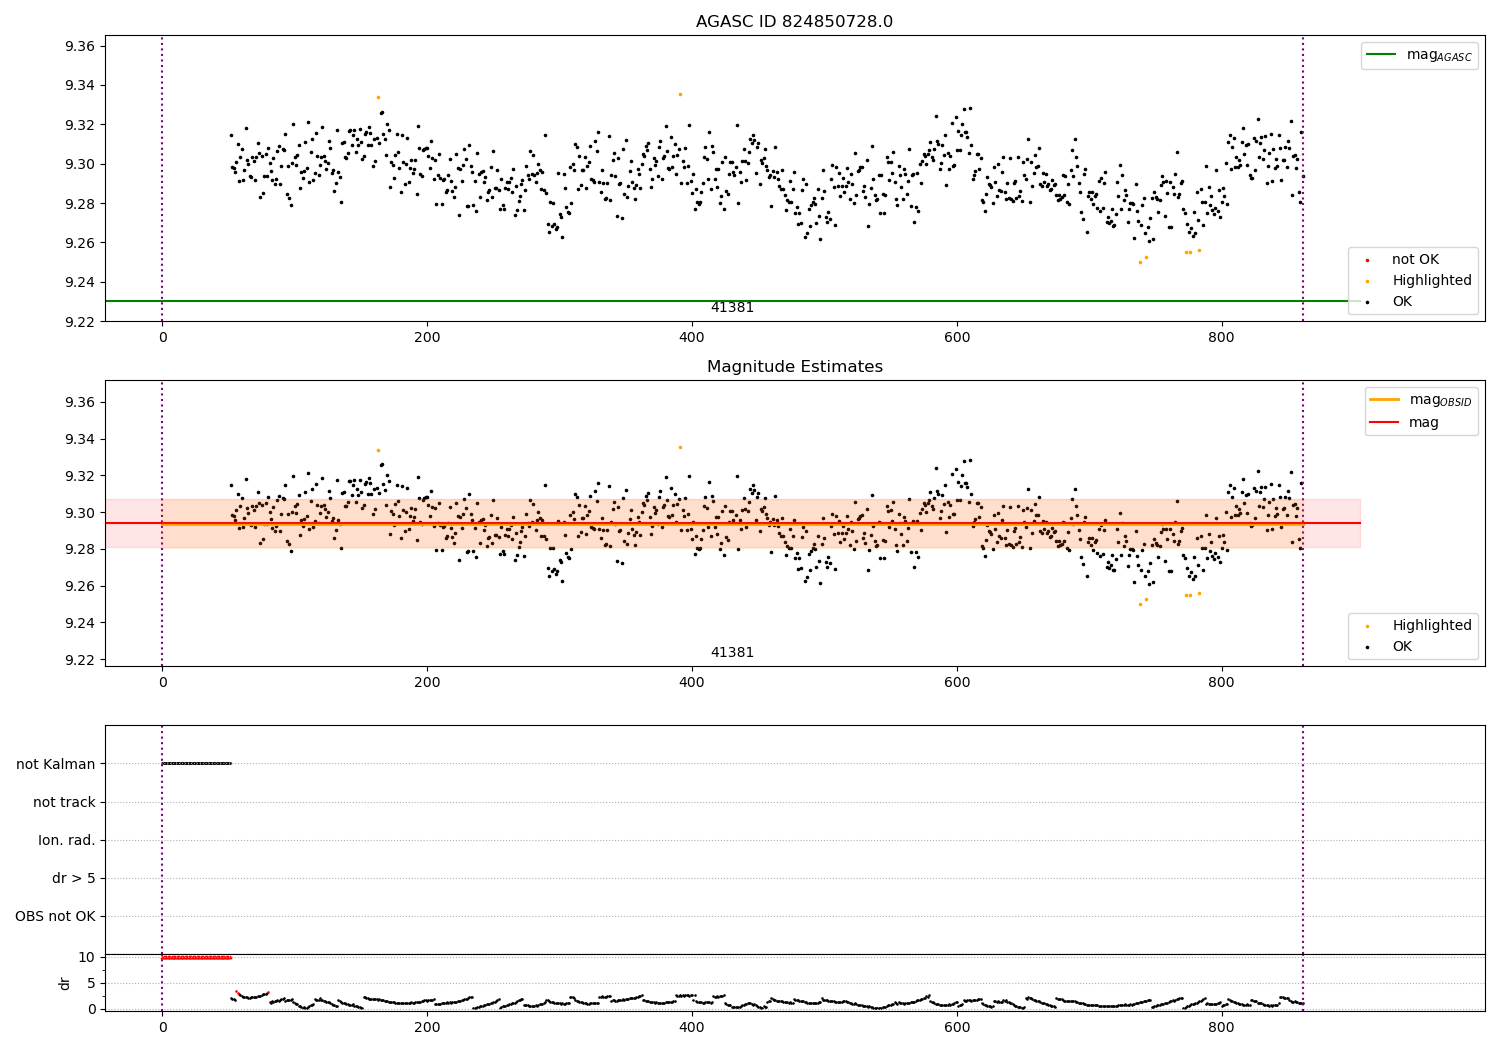Click the 'OBS not OK' axis label
1500x1050 pixels.
(x=55, y=916)
